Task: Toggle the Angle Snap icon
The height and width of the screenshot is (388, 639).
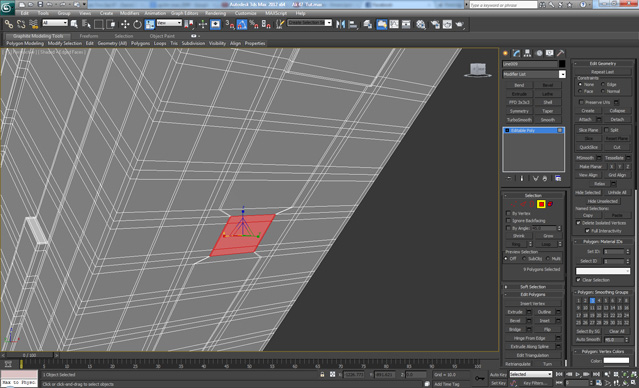Action: [242, 24]
